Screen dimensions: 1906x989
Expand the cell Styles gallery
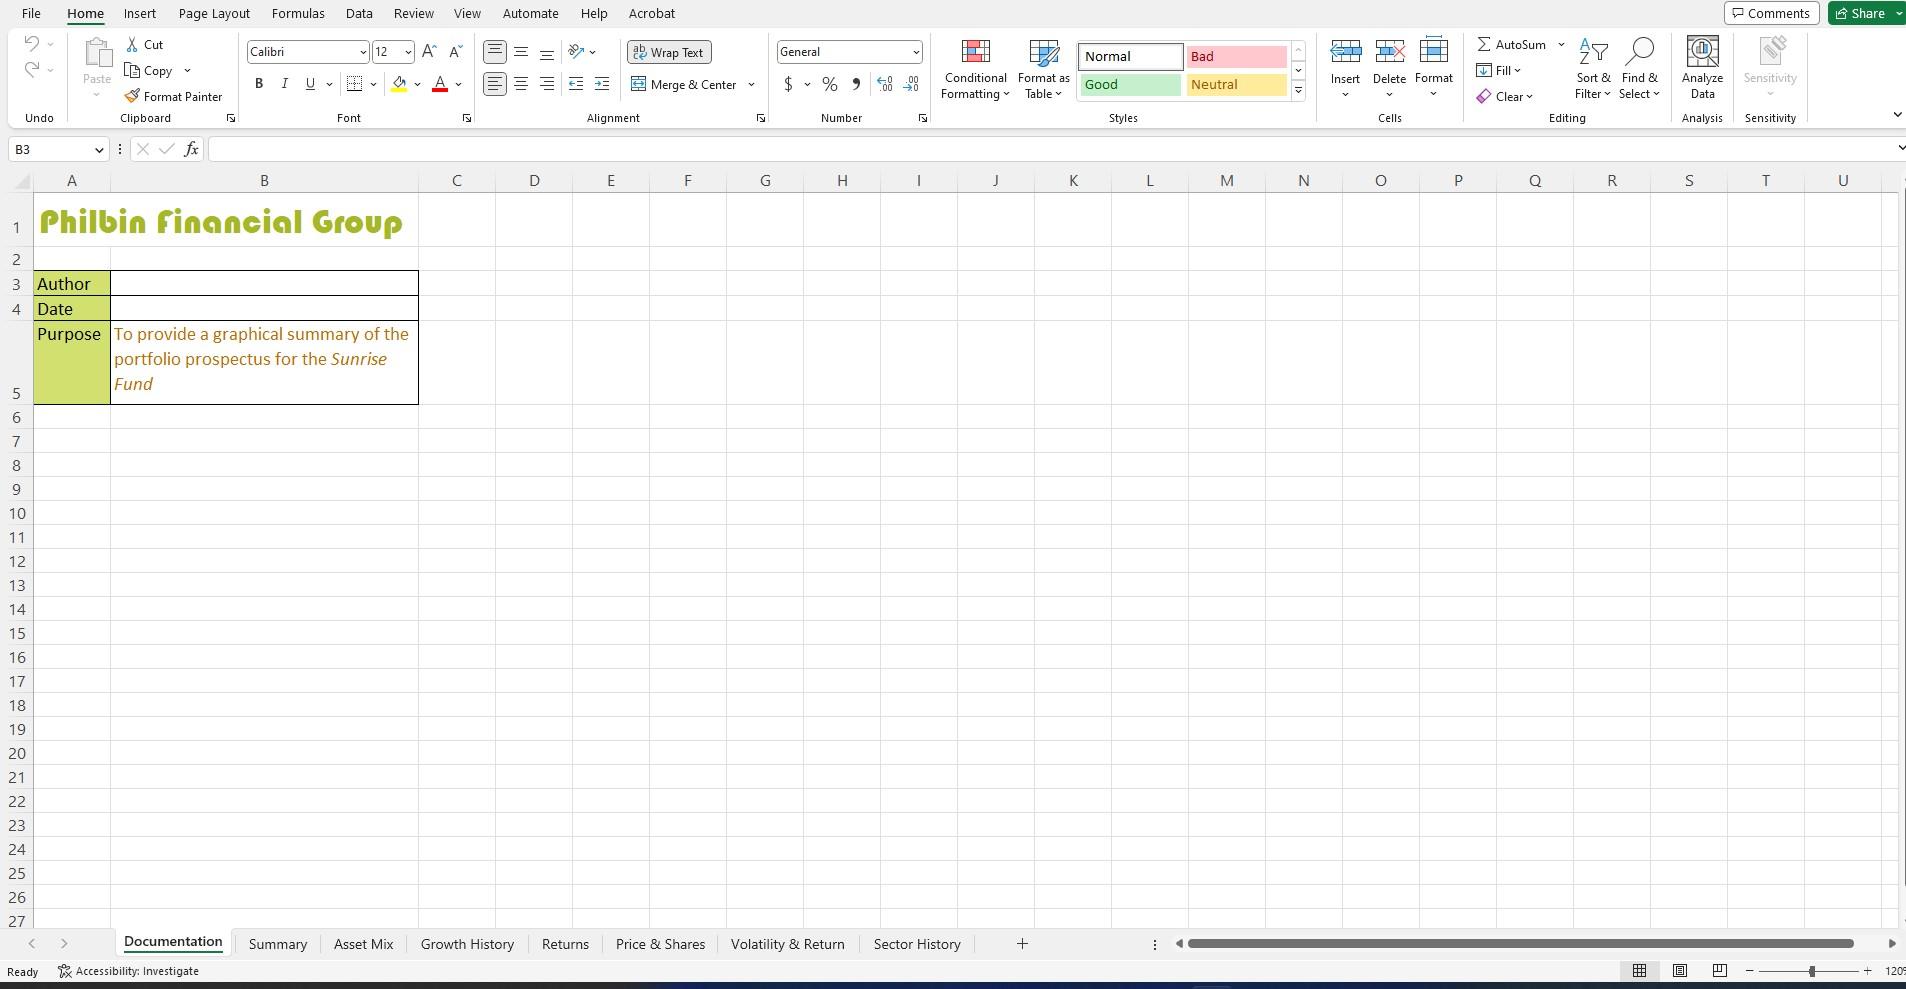(x=1298, y=91)
